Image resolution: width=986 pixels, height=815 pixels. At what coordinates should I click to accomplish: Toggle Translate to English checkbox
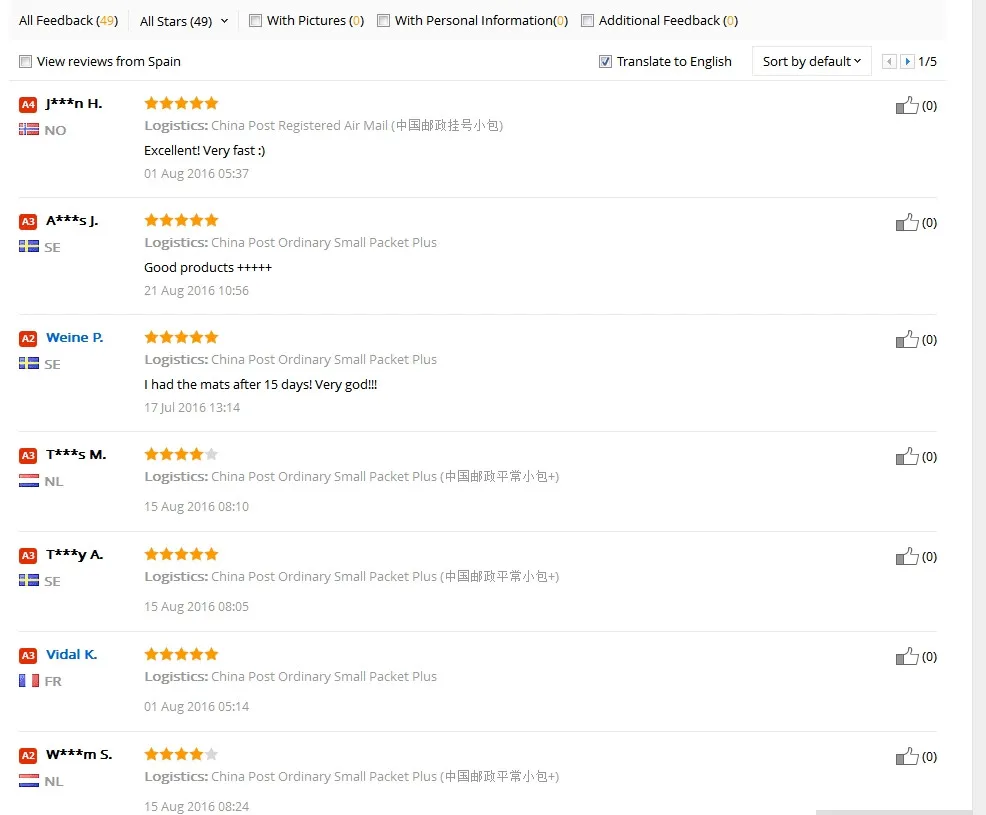(x=605, y=62)
